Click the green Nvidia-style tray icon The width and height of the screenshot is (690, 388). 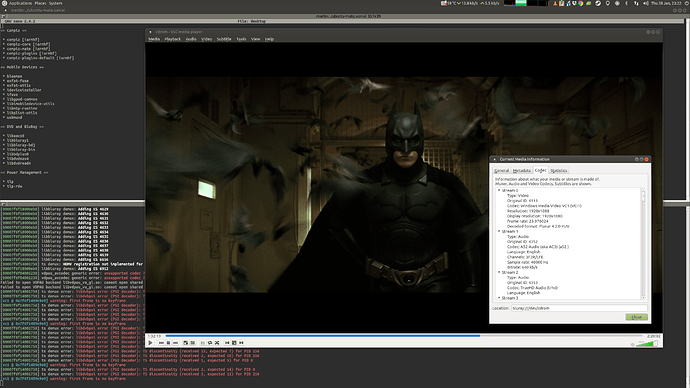[x=589, y=3]
